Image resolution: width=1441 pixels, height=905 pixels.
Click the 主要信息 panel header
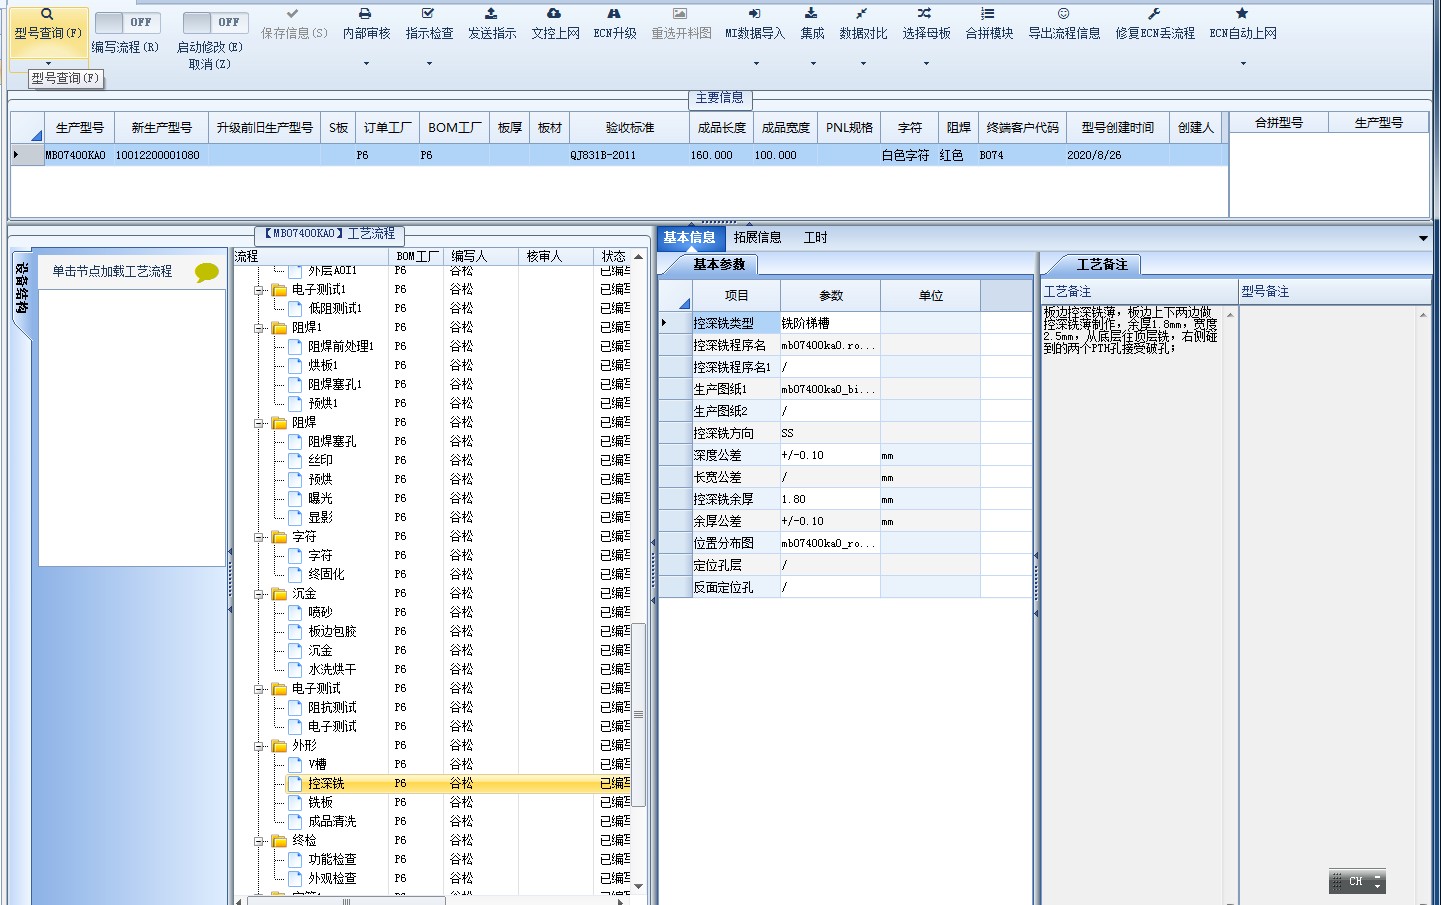720,98
